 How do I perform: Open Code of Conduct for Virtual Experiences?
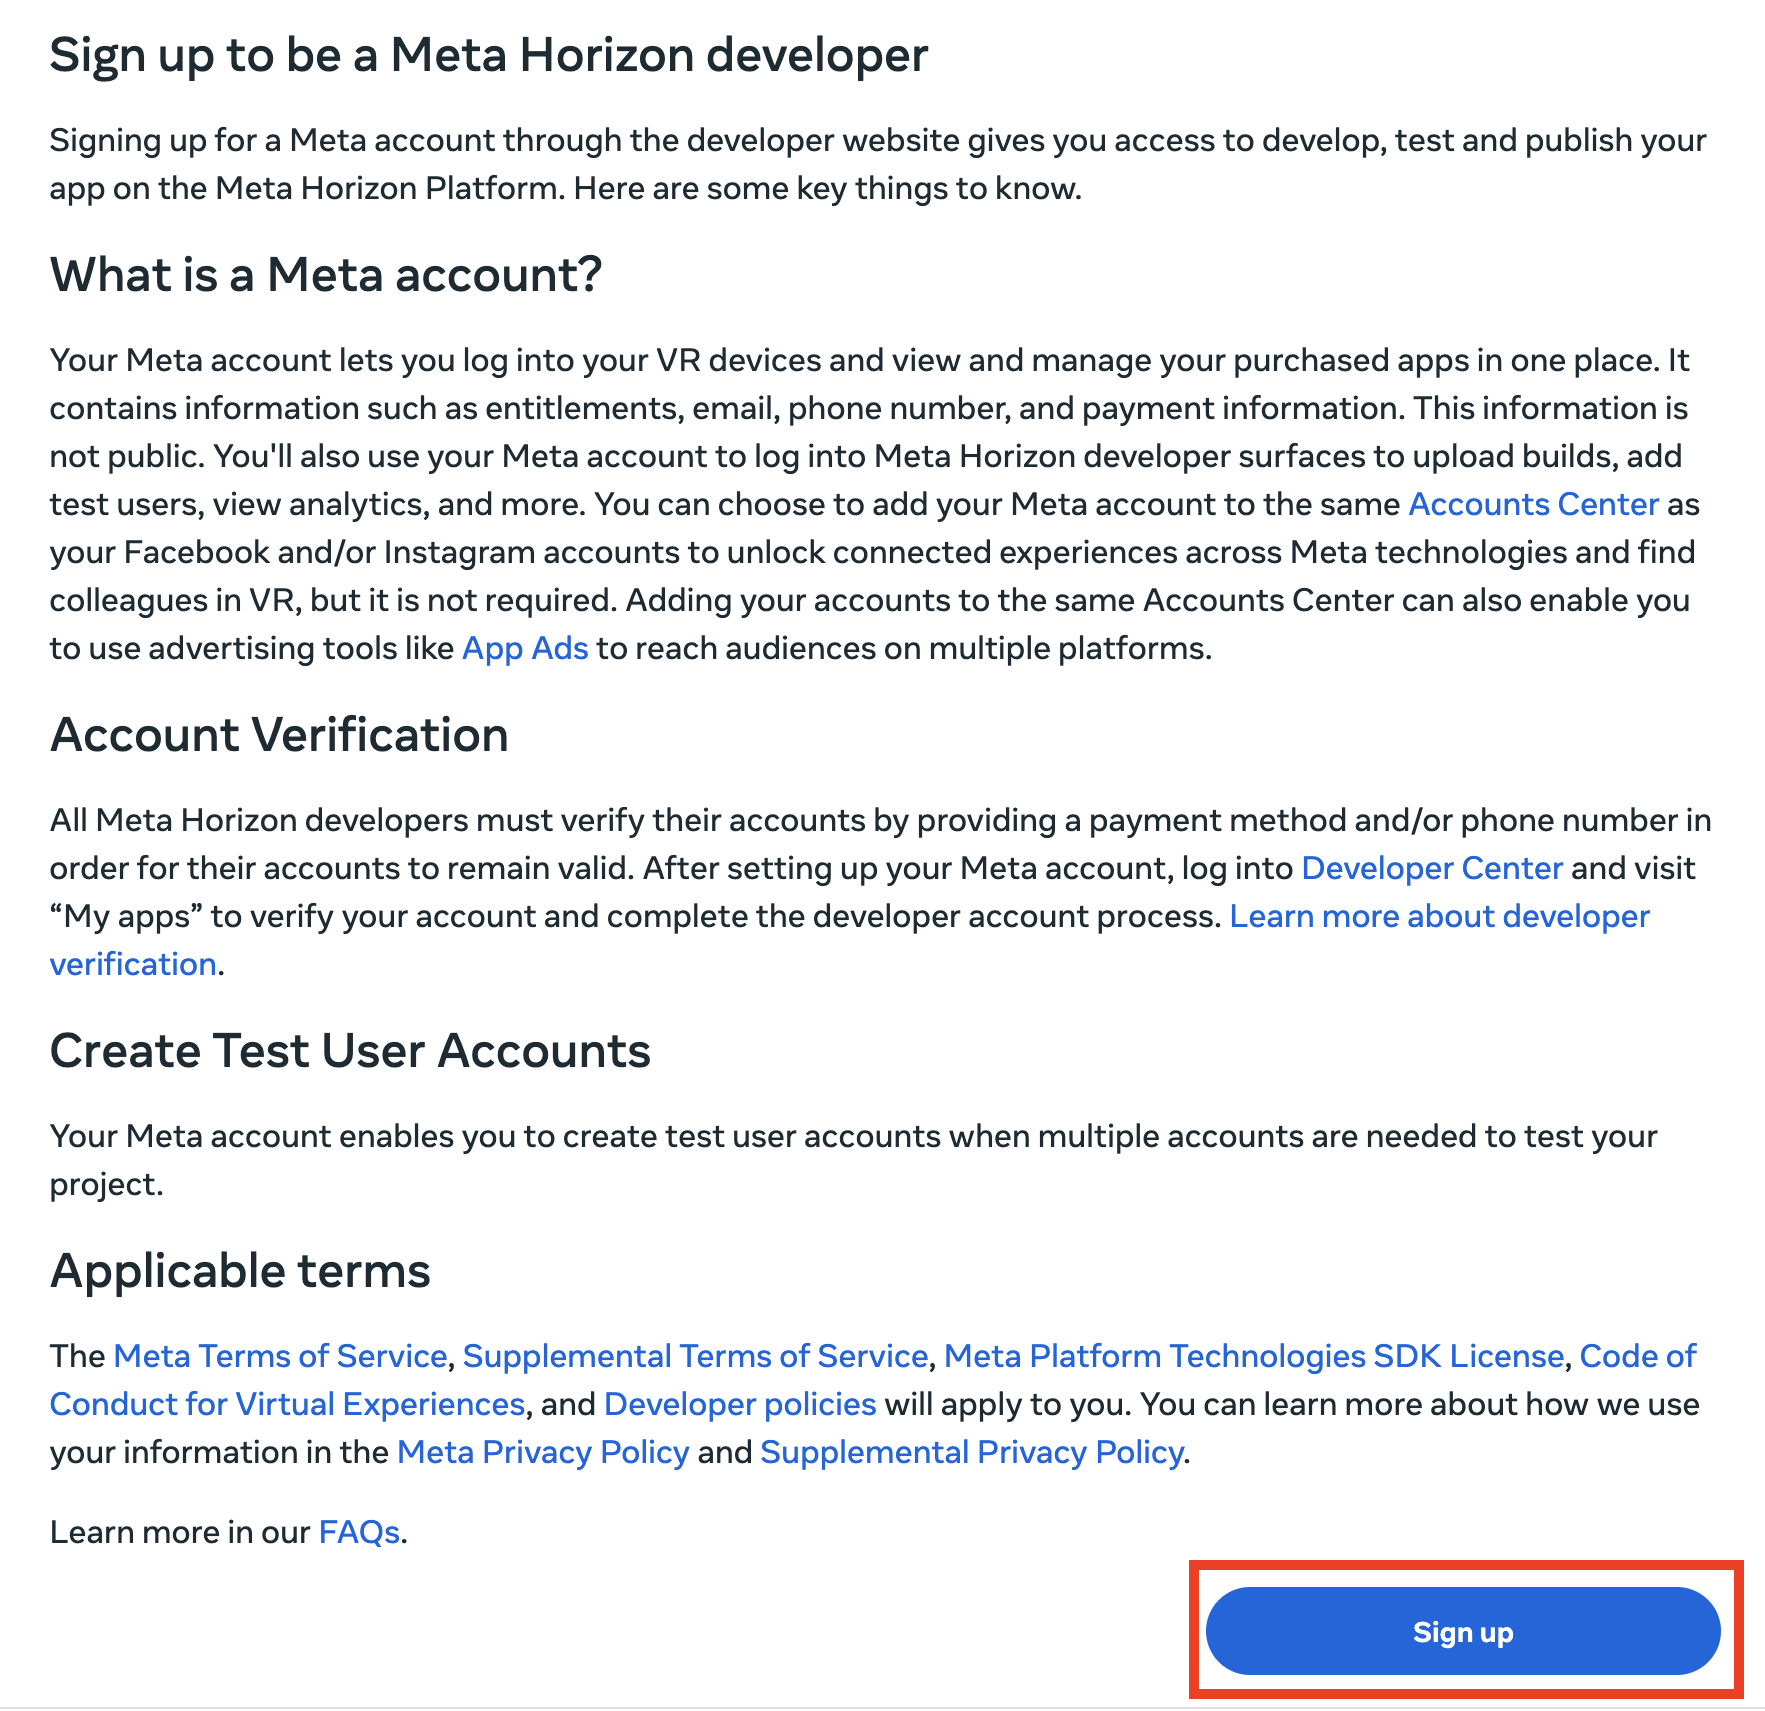[287, 1404]
